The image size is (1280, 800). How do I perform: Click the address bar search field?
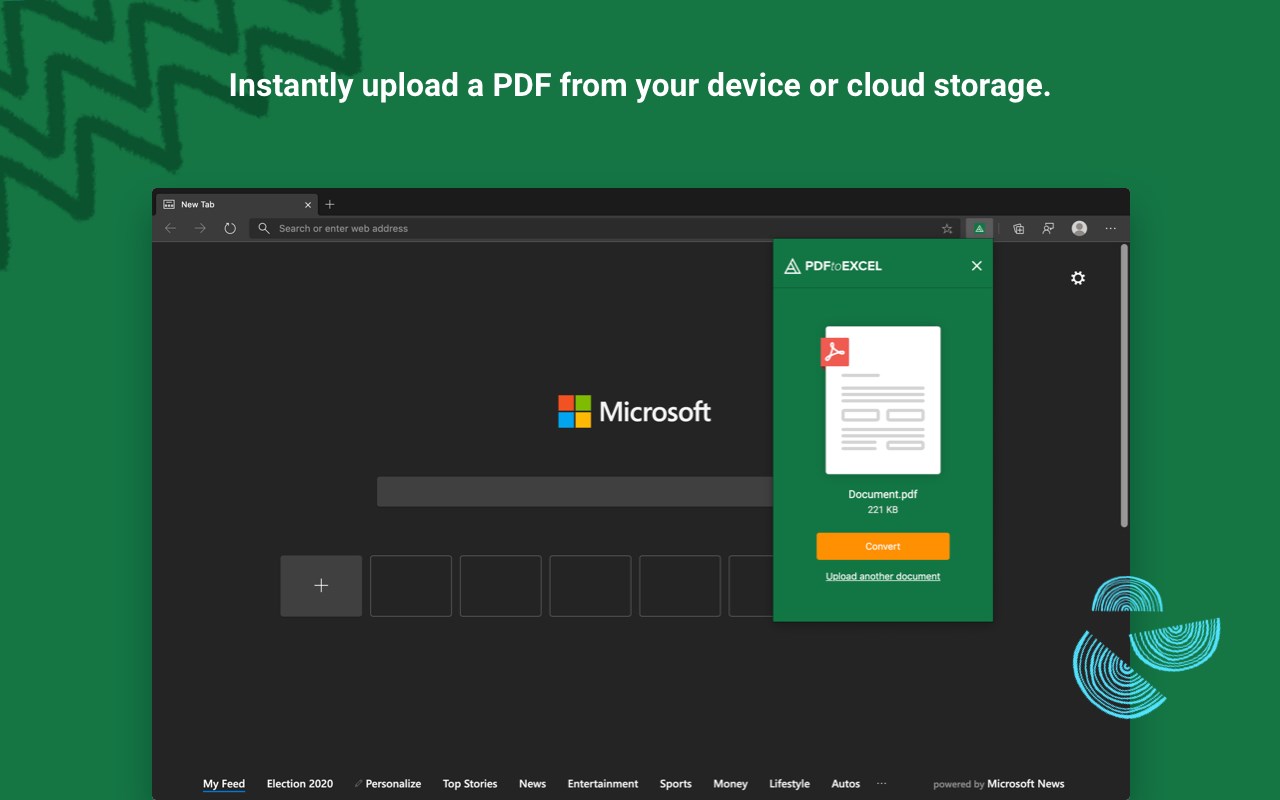pyautogui.click(x=600, y=229)
